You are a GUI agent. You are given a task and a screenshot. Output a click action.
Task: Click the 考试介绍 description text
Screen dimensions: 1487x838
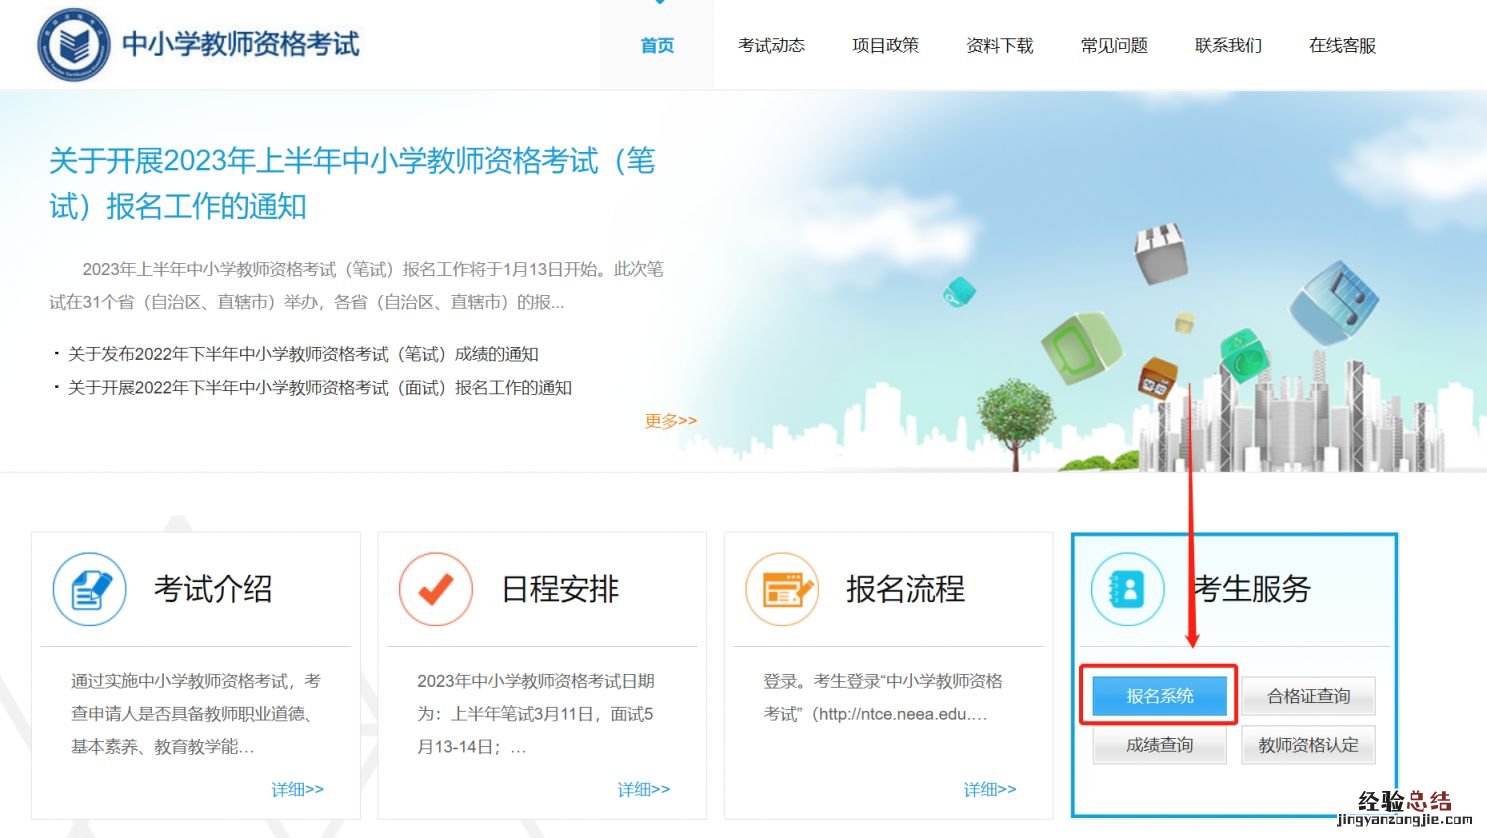196,714
